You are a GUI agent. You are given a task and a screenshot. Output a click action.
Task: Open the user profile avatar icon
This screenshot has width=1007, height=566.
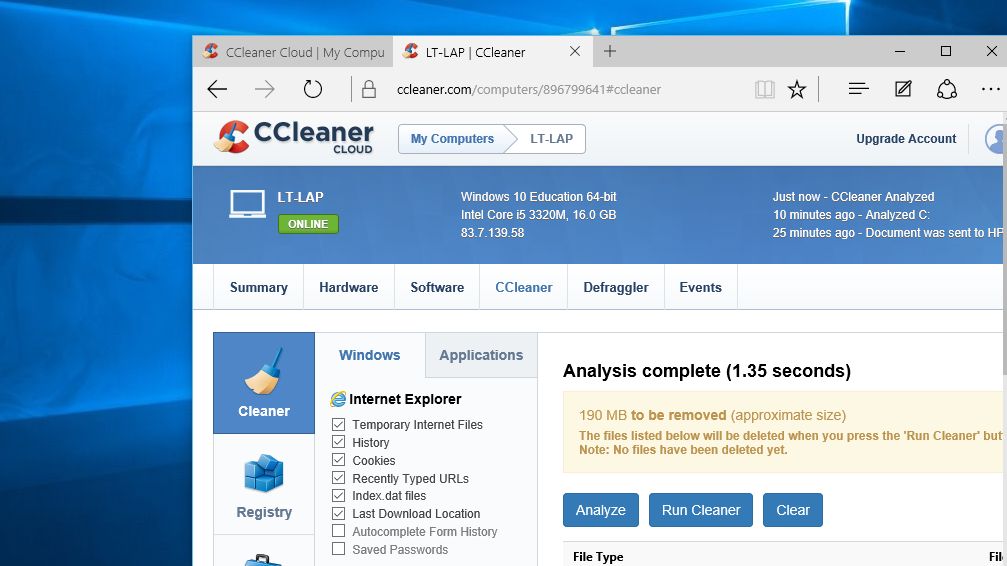click(996, 139)
